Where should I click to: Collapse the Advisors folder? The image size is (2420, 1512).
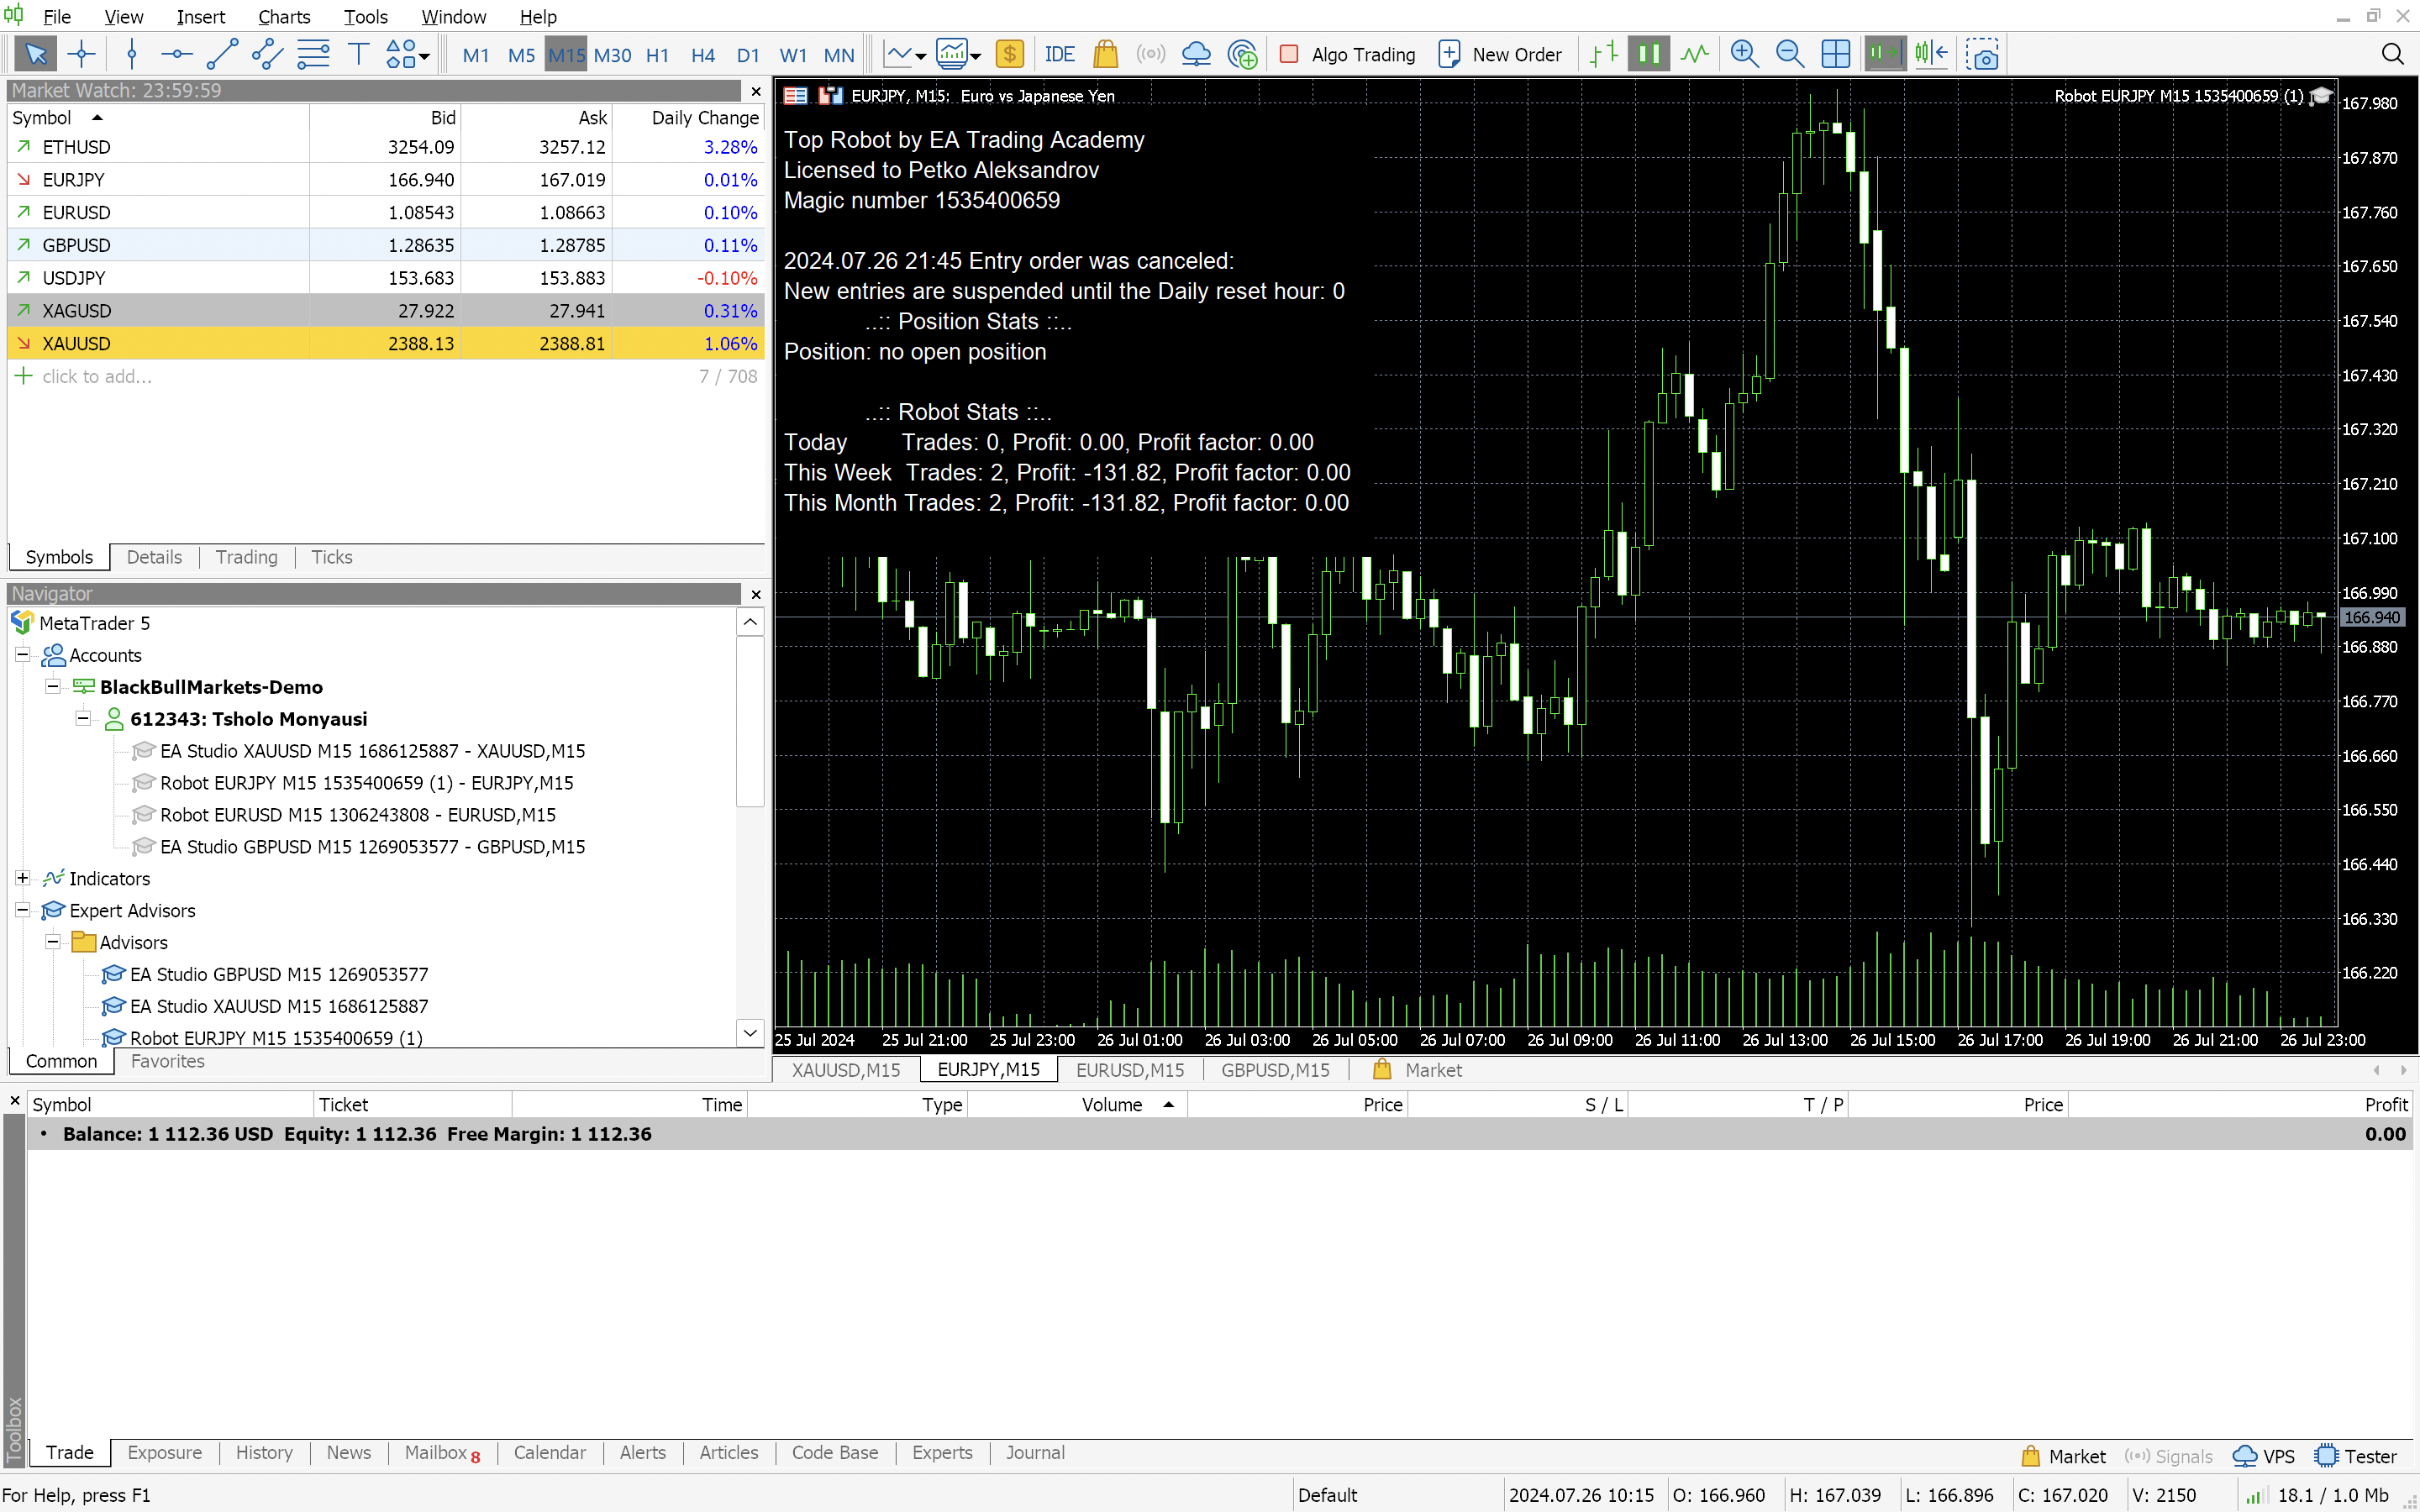coord(52,942)
